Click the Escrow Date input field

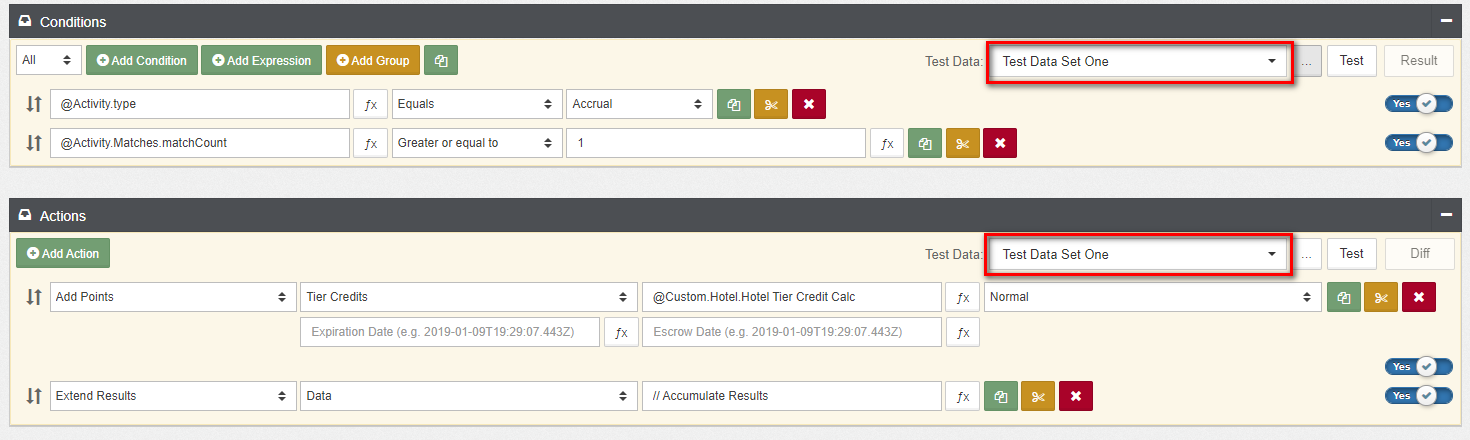(791, 333)
